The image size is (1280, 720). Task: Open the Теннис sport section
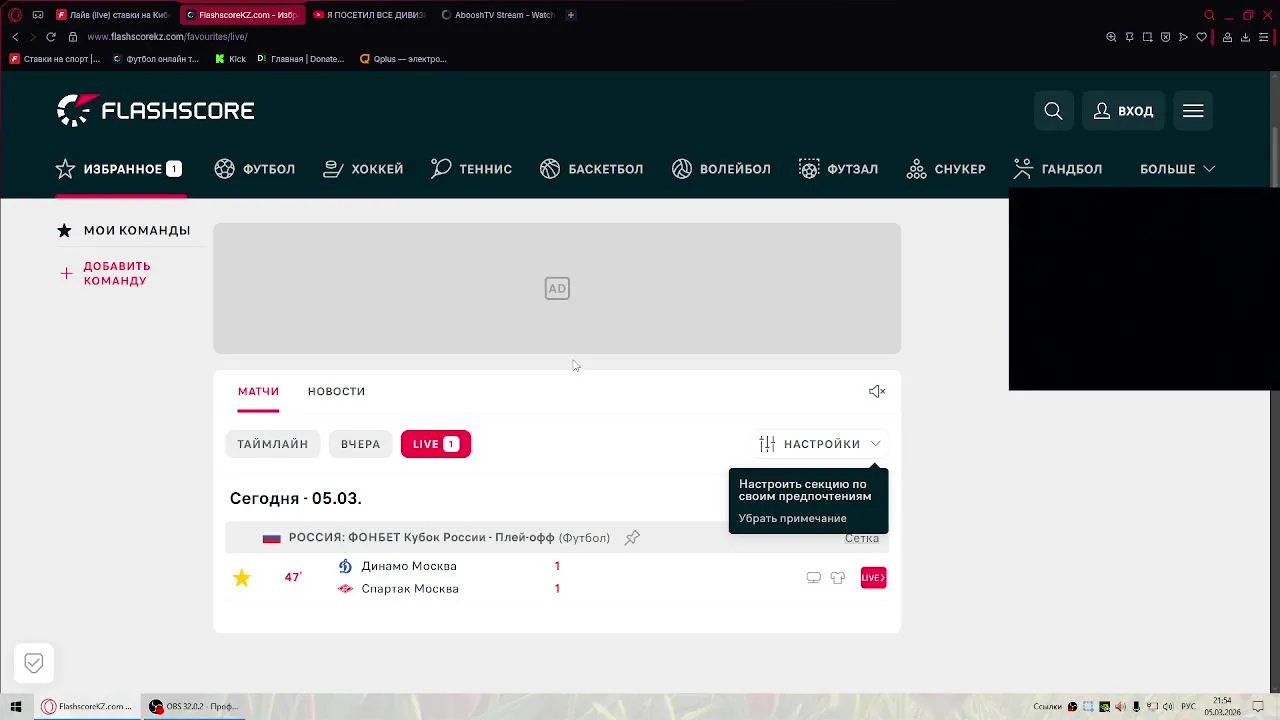pos(471,169)
